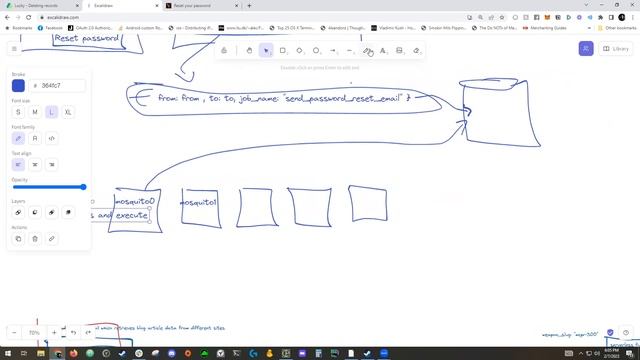Select the Hand panning tool
The image size is (640, 360).
(x=249, y=51)
